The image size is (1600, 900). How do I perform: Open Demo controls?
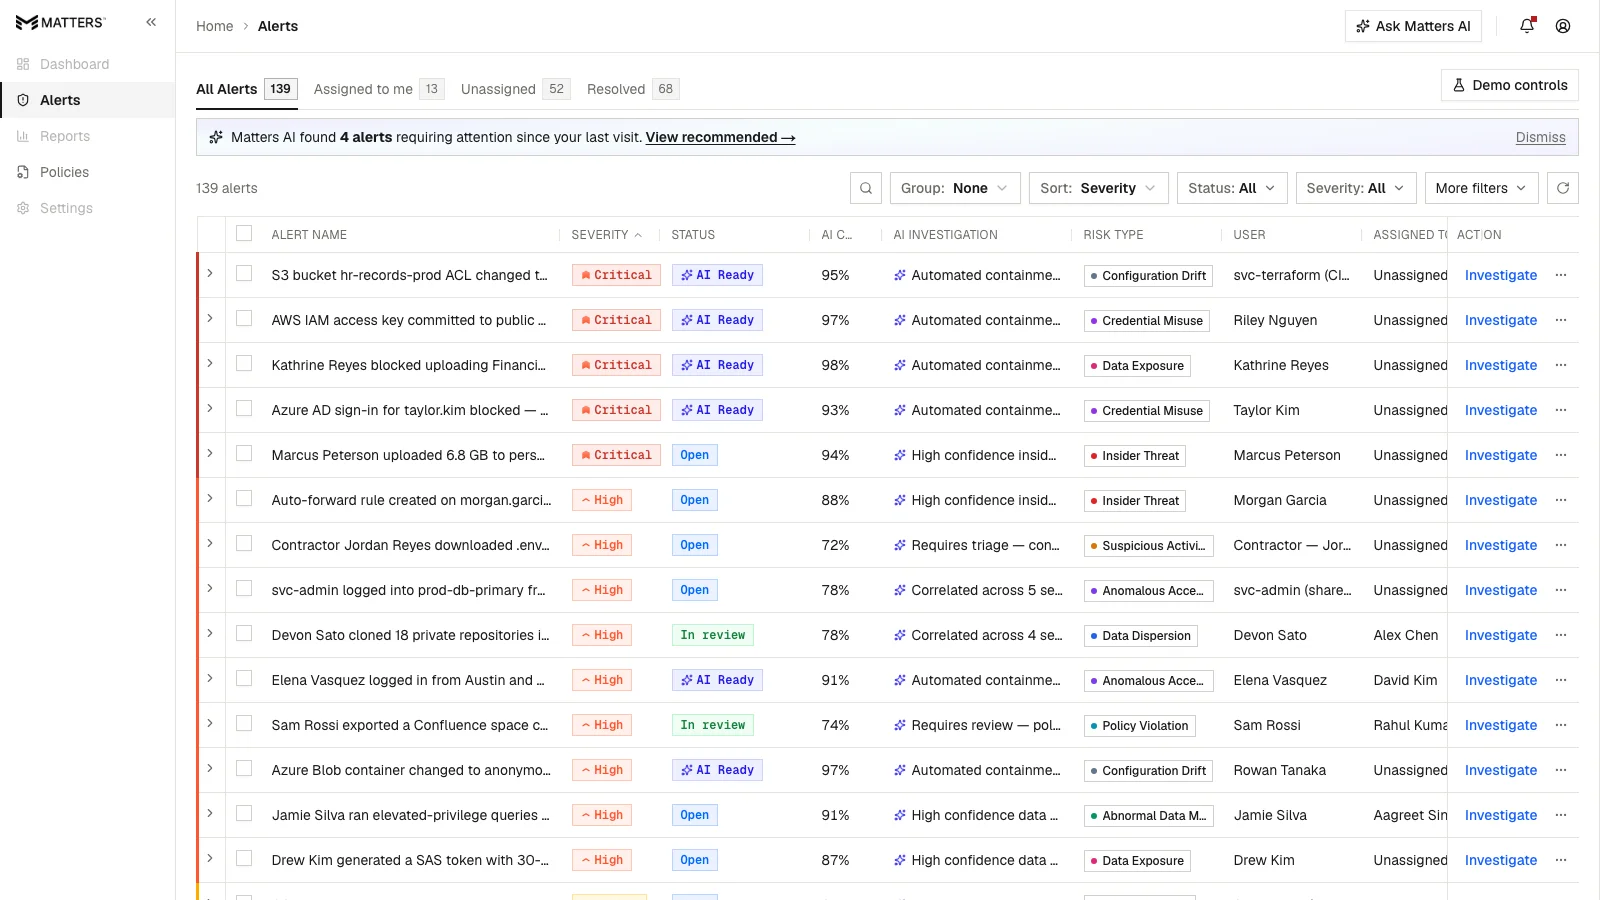(1510, 85)
